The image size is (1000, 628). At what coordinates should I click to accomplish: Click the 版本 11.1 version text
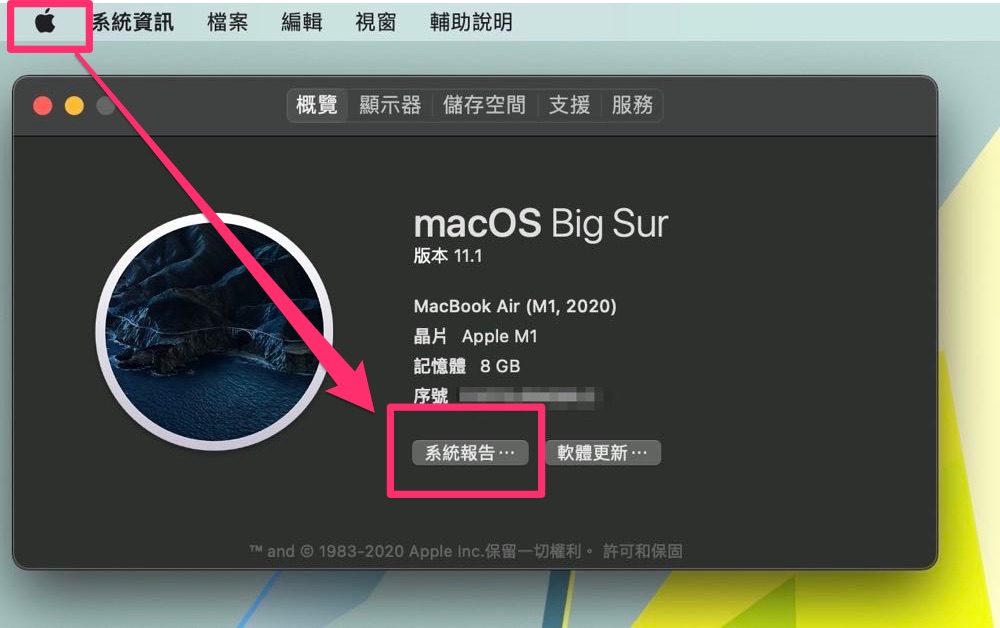tap(448, 256)
